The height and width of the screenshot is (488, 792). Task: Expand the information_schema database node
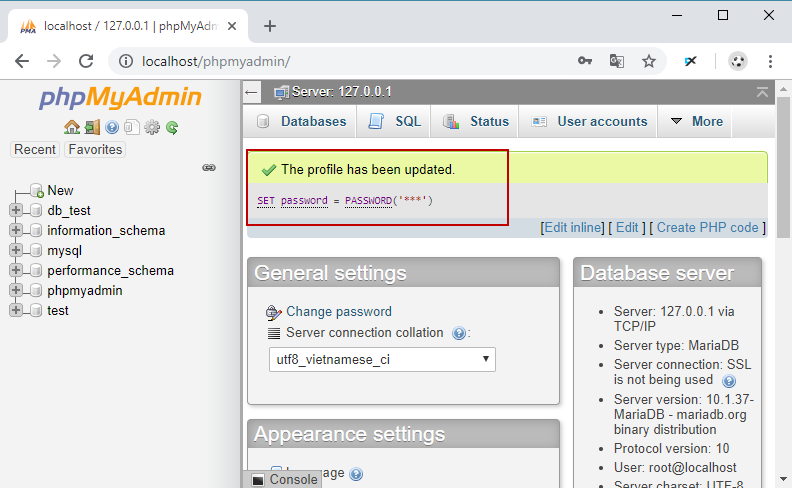16,230
